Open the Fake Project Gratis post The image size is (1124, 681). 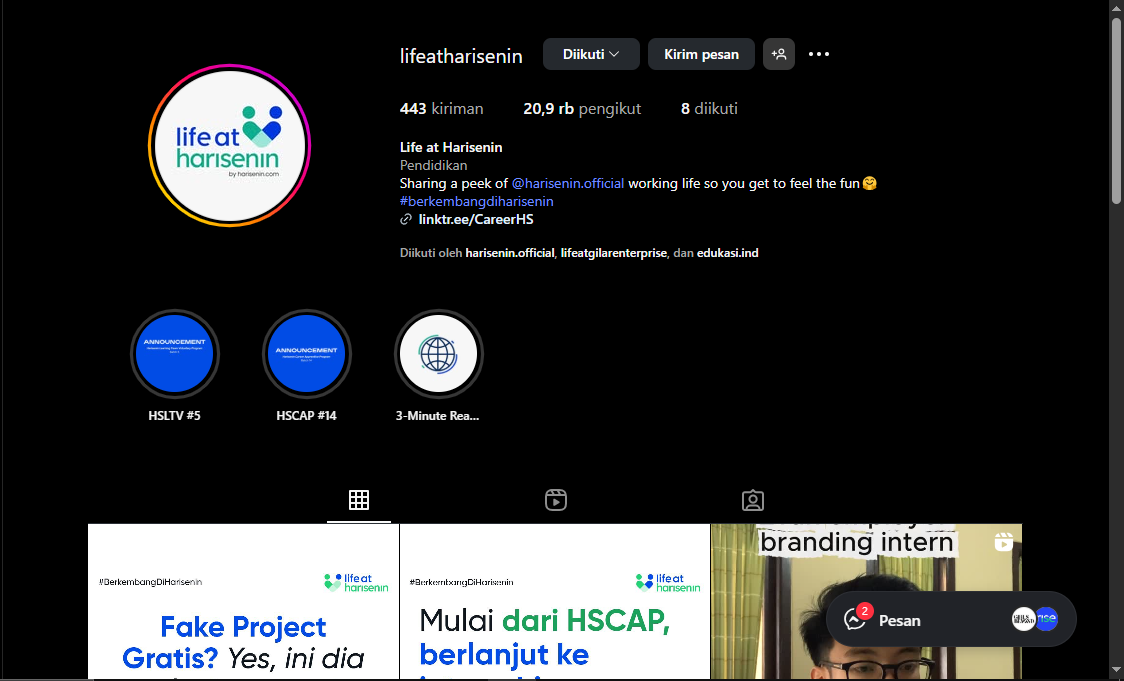pyautogui.click(x=243, y=602)
